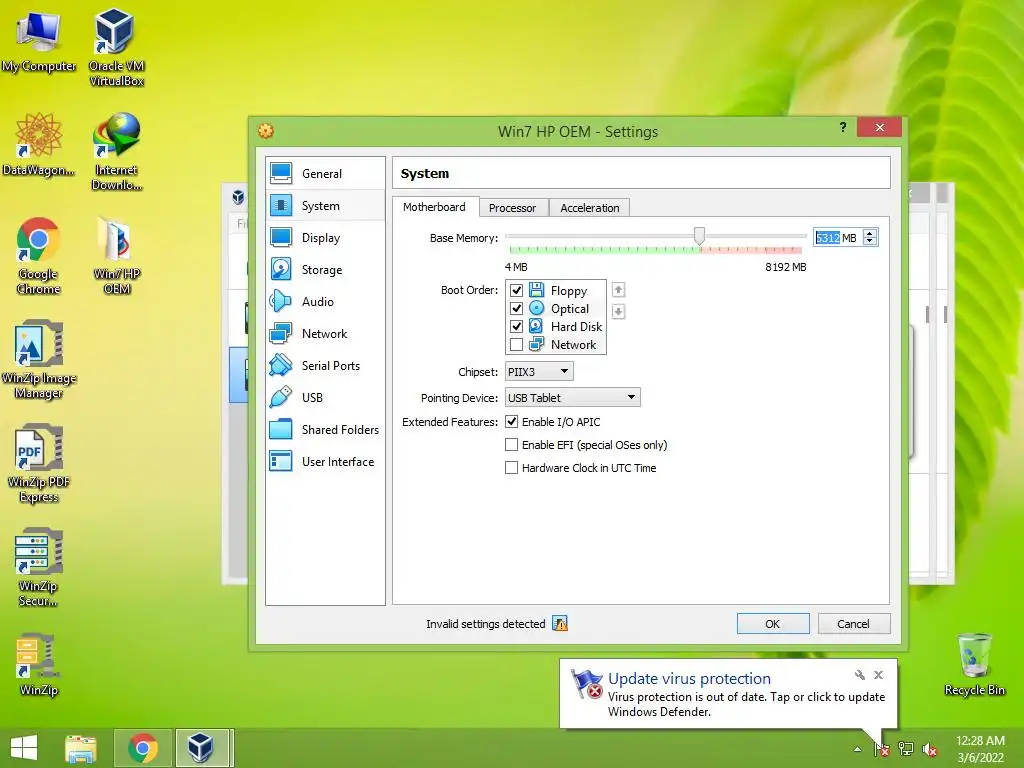1024x768 pixels.
Task: Select WinZip desktop icon
Action: [x=39, y=664]
